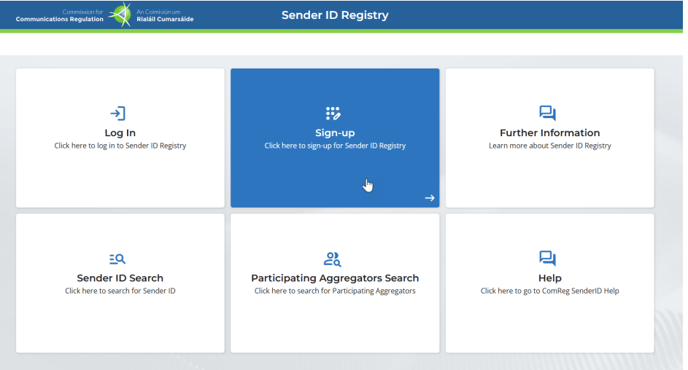Click the ComReg star logo in header
Viewport: 688px width, 370px height.
(x=120, y=15)
